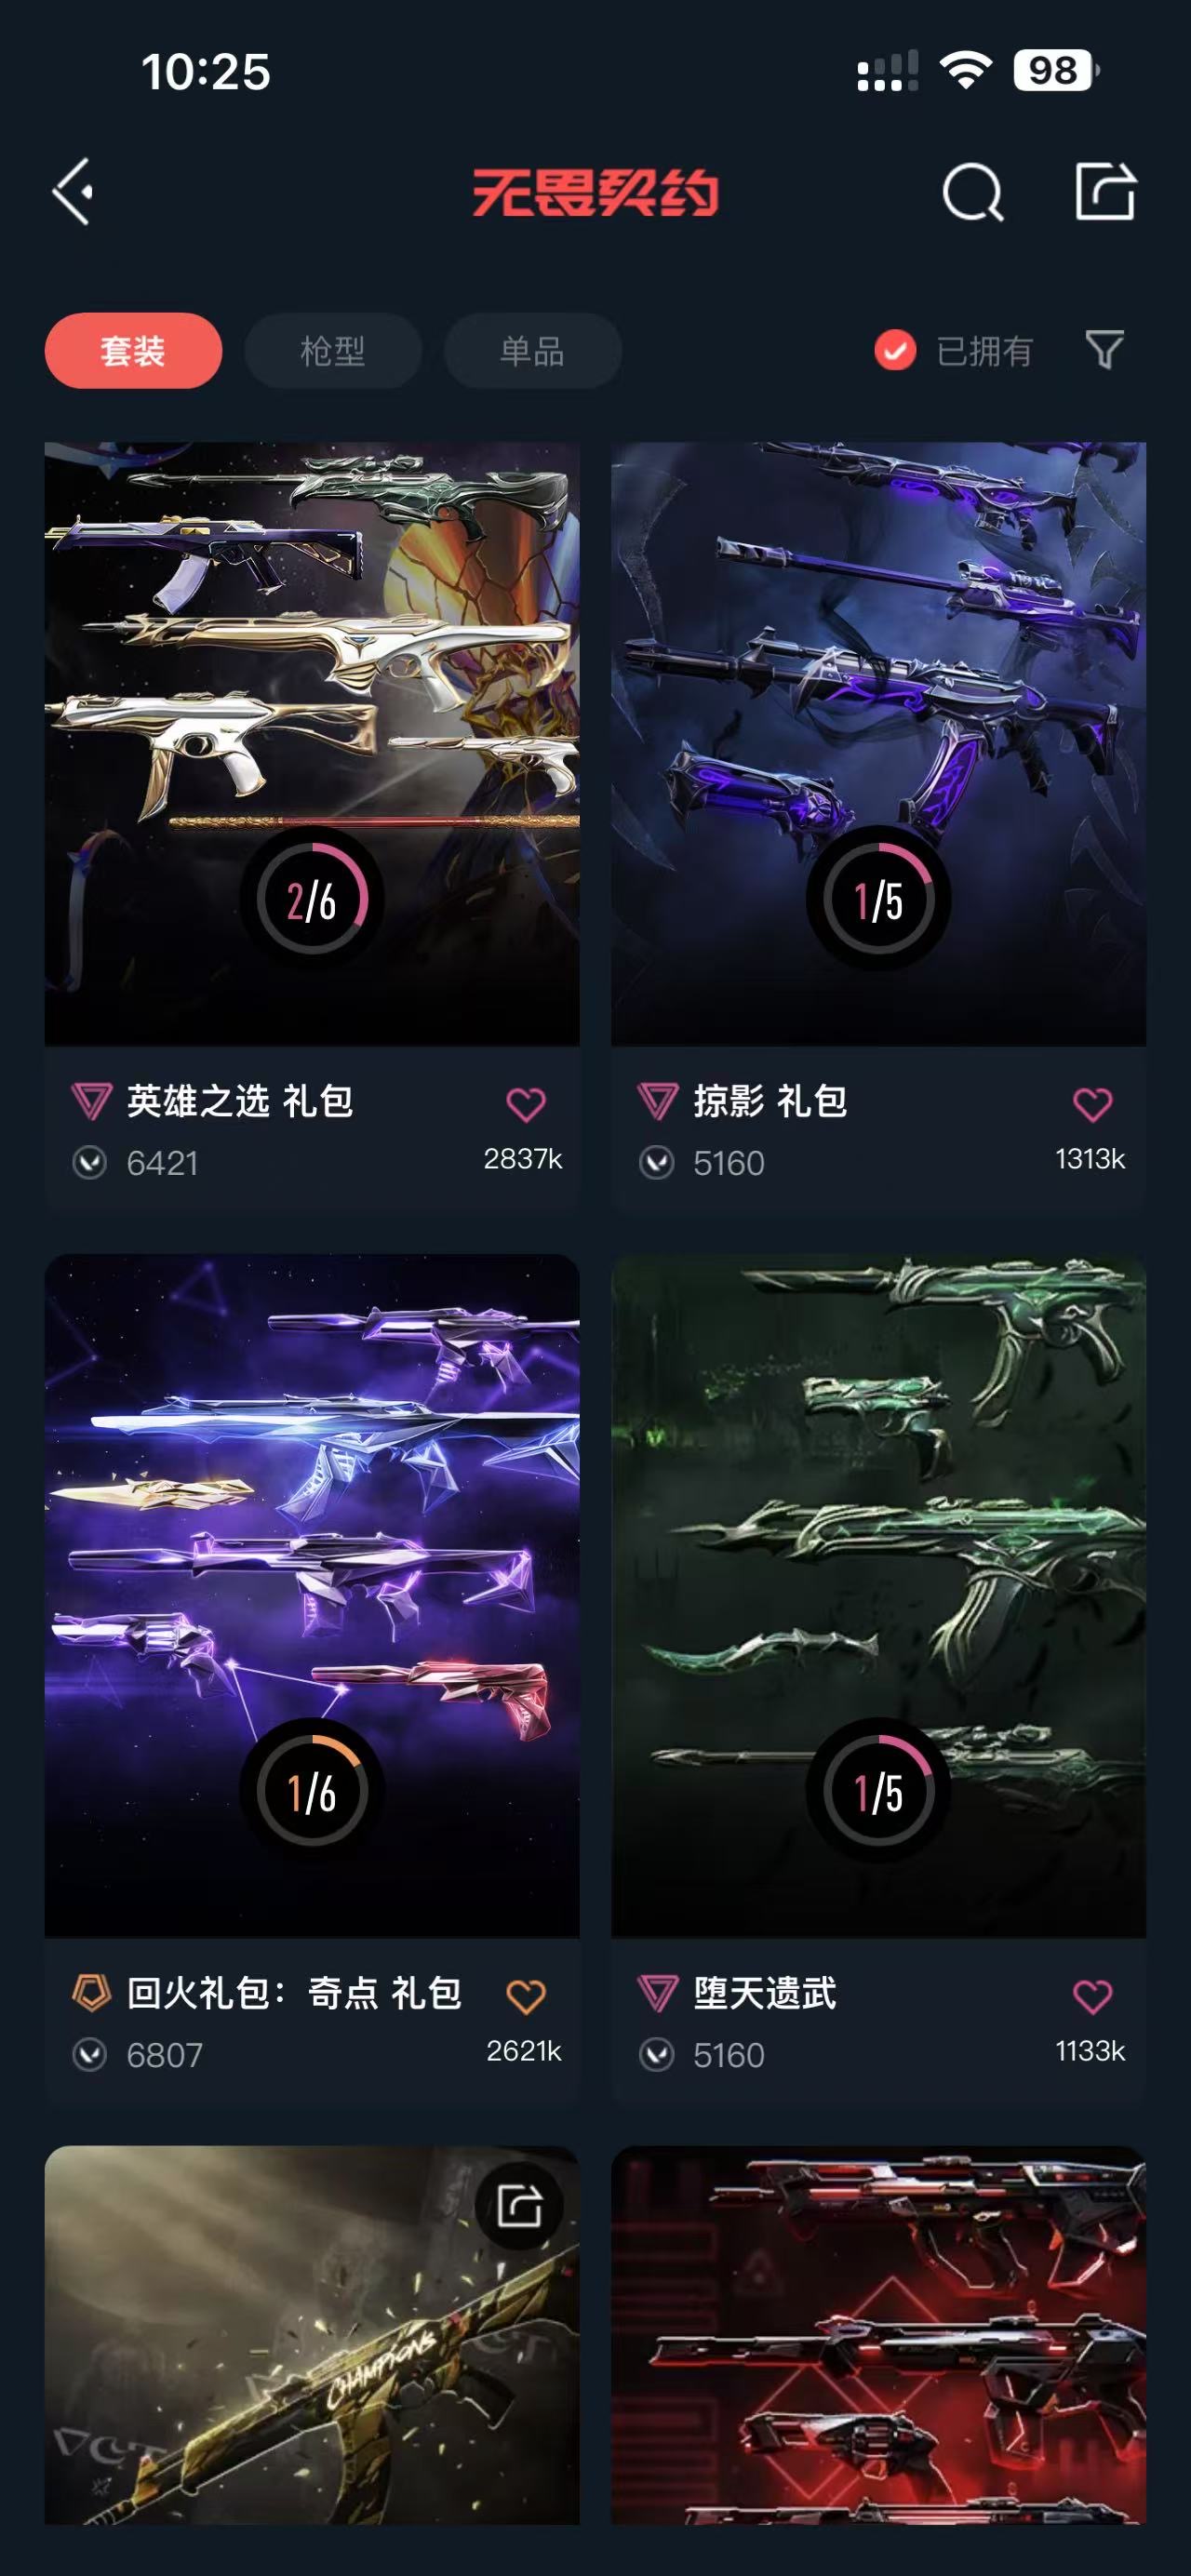The width and height of the screenshot is (1191, 2576).
Task: Tap the tier icon beside 英雄之选 礼包
Action: pos(91,1102)
